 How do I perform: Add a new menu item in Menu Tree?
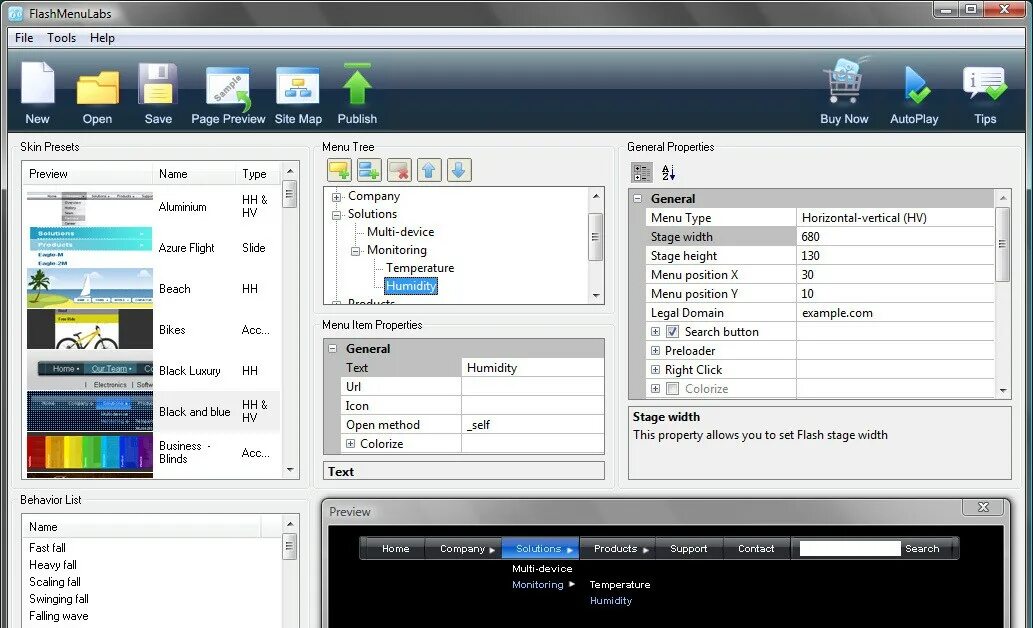click(338, 169)
